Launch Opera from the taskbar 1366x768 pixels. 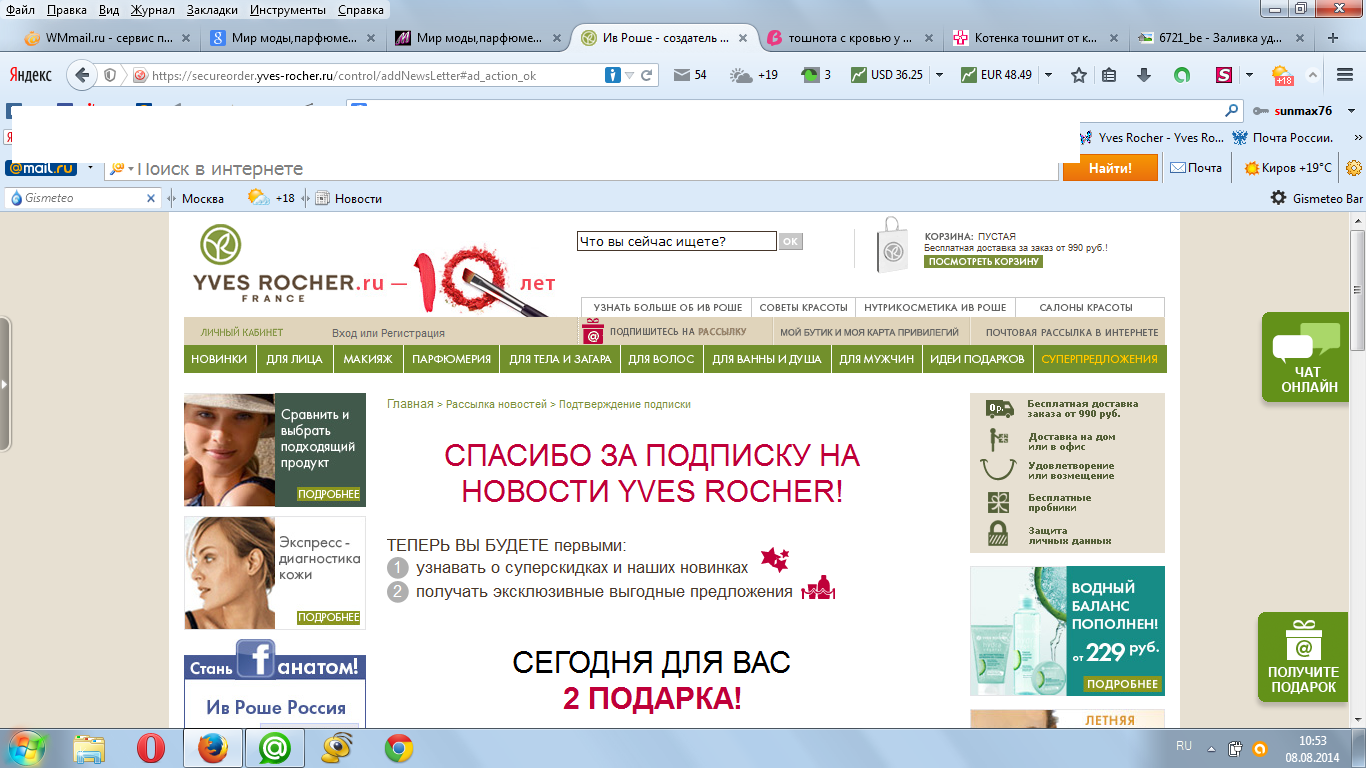[x=151, y=748]
